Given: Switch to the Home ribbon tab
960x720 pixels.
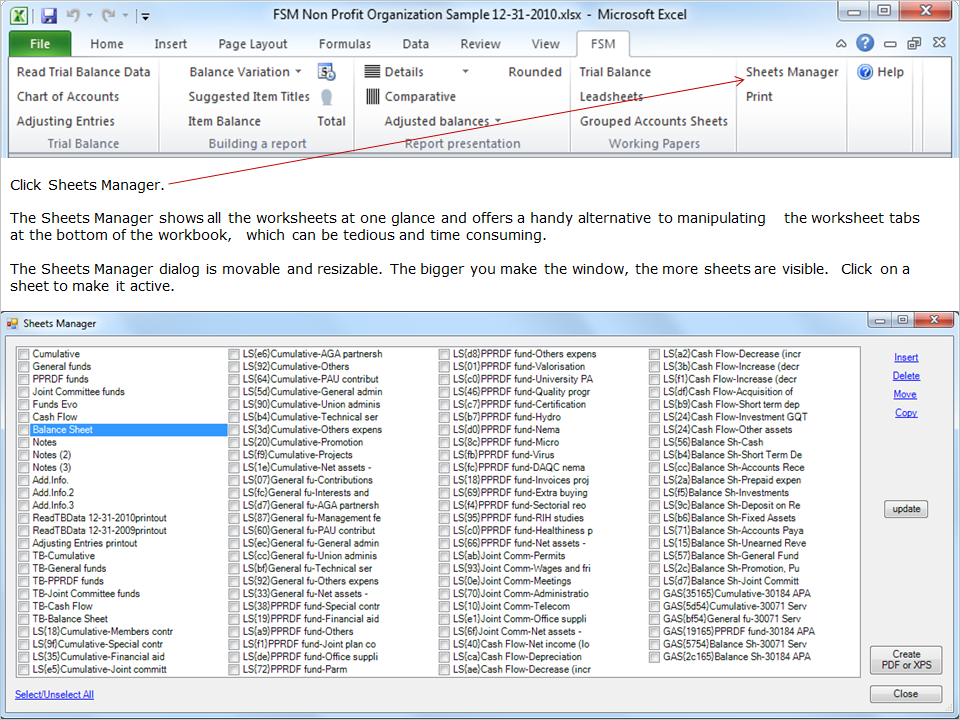Looking at the screenshot, I should 107,44.
